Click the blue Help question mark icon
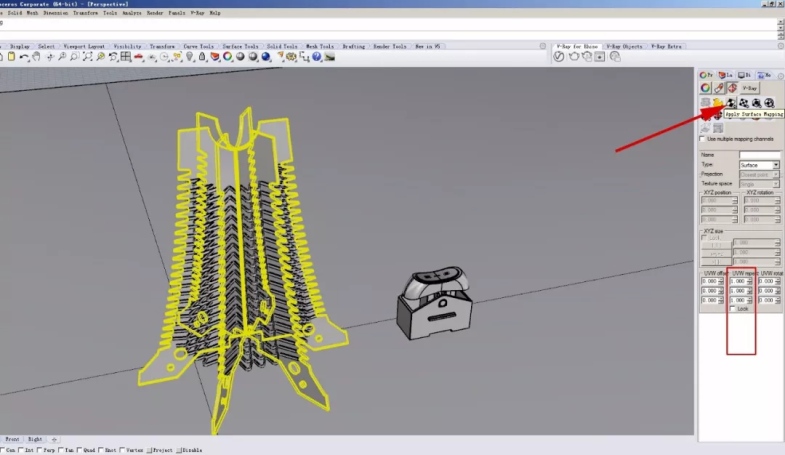This screenshot has width=785, height=455. (x=317, y=57)
